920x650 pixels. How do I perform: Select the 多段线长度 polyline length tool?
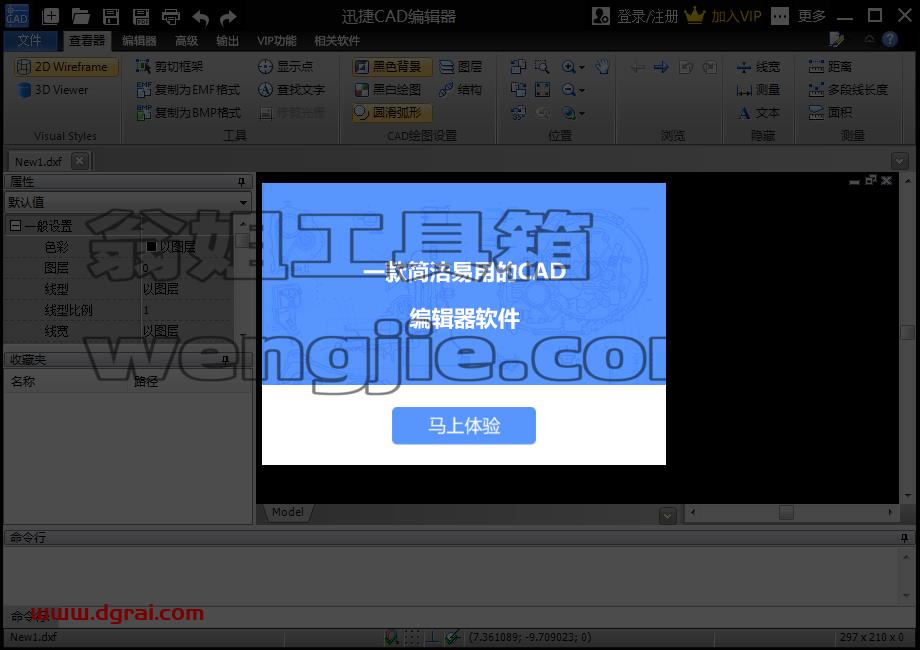[x=848, y=89]
